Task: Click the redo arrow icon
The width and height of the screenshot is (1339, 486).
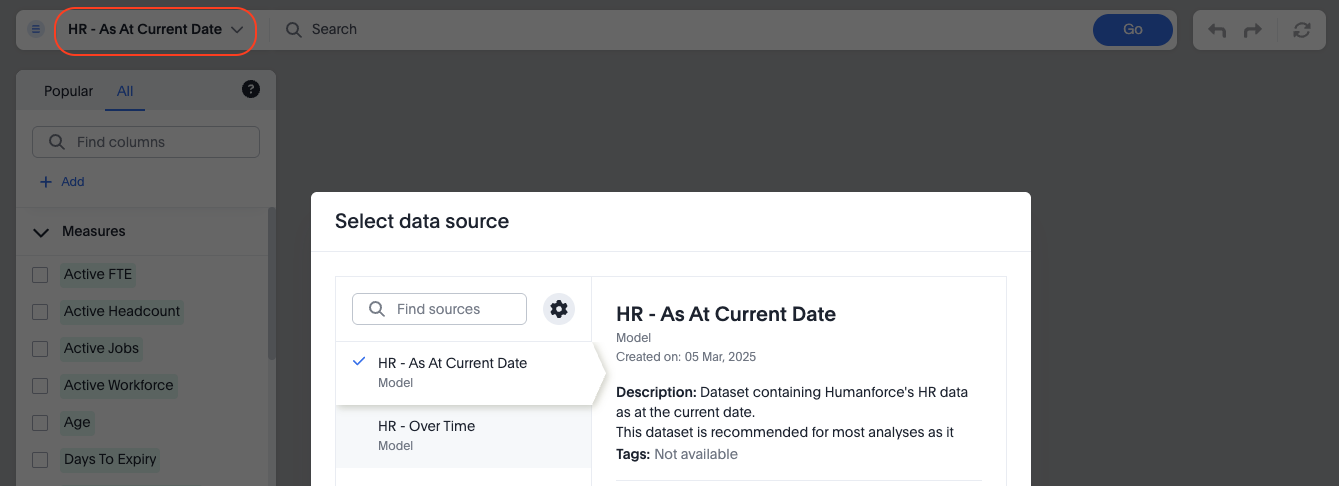Action: [x=1253, y=30]
